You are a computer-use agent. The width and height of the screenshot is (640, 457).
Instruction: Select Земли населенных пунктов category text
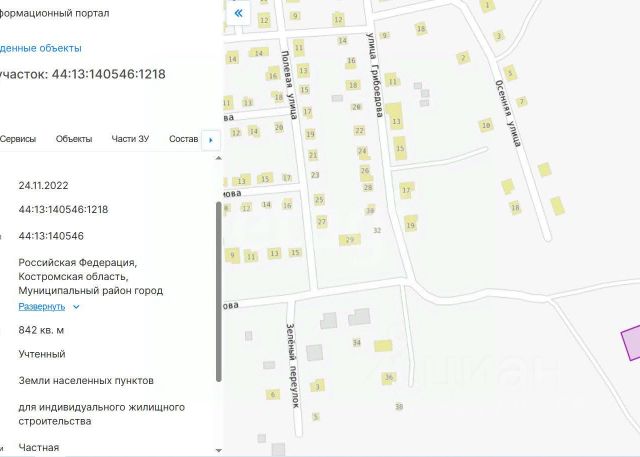point(86,381)
